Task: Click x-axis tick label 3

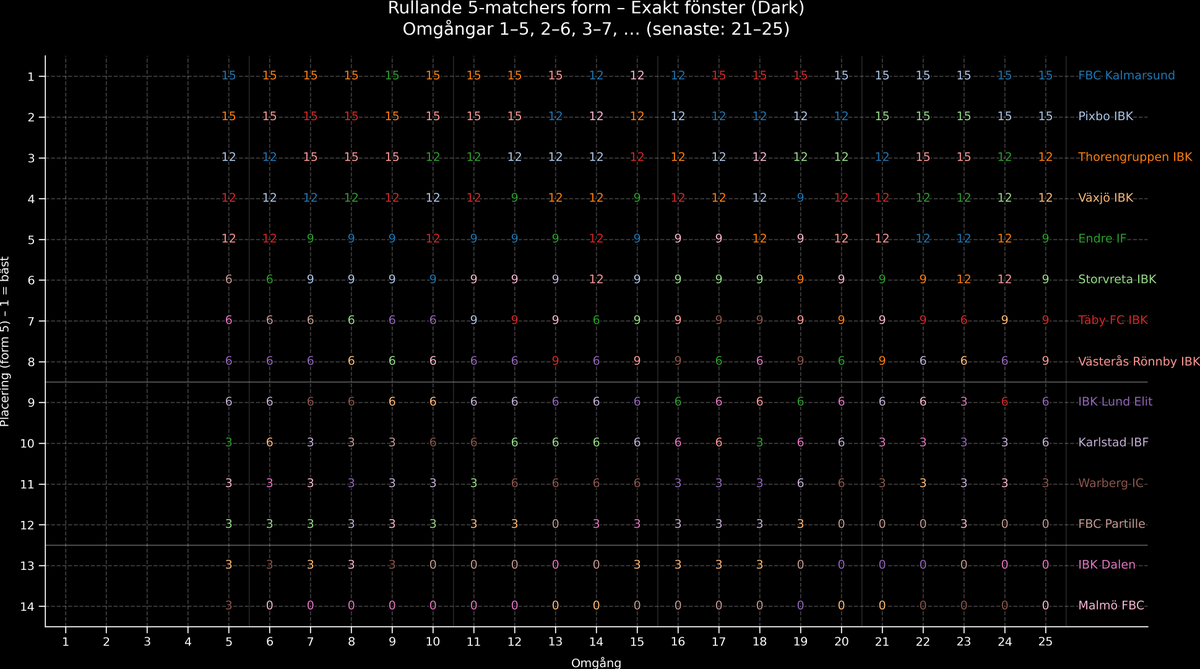Action: coord(147,641)
